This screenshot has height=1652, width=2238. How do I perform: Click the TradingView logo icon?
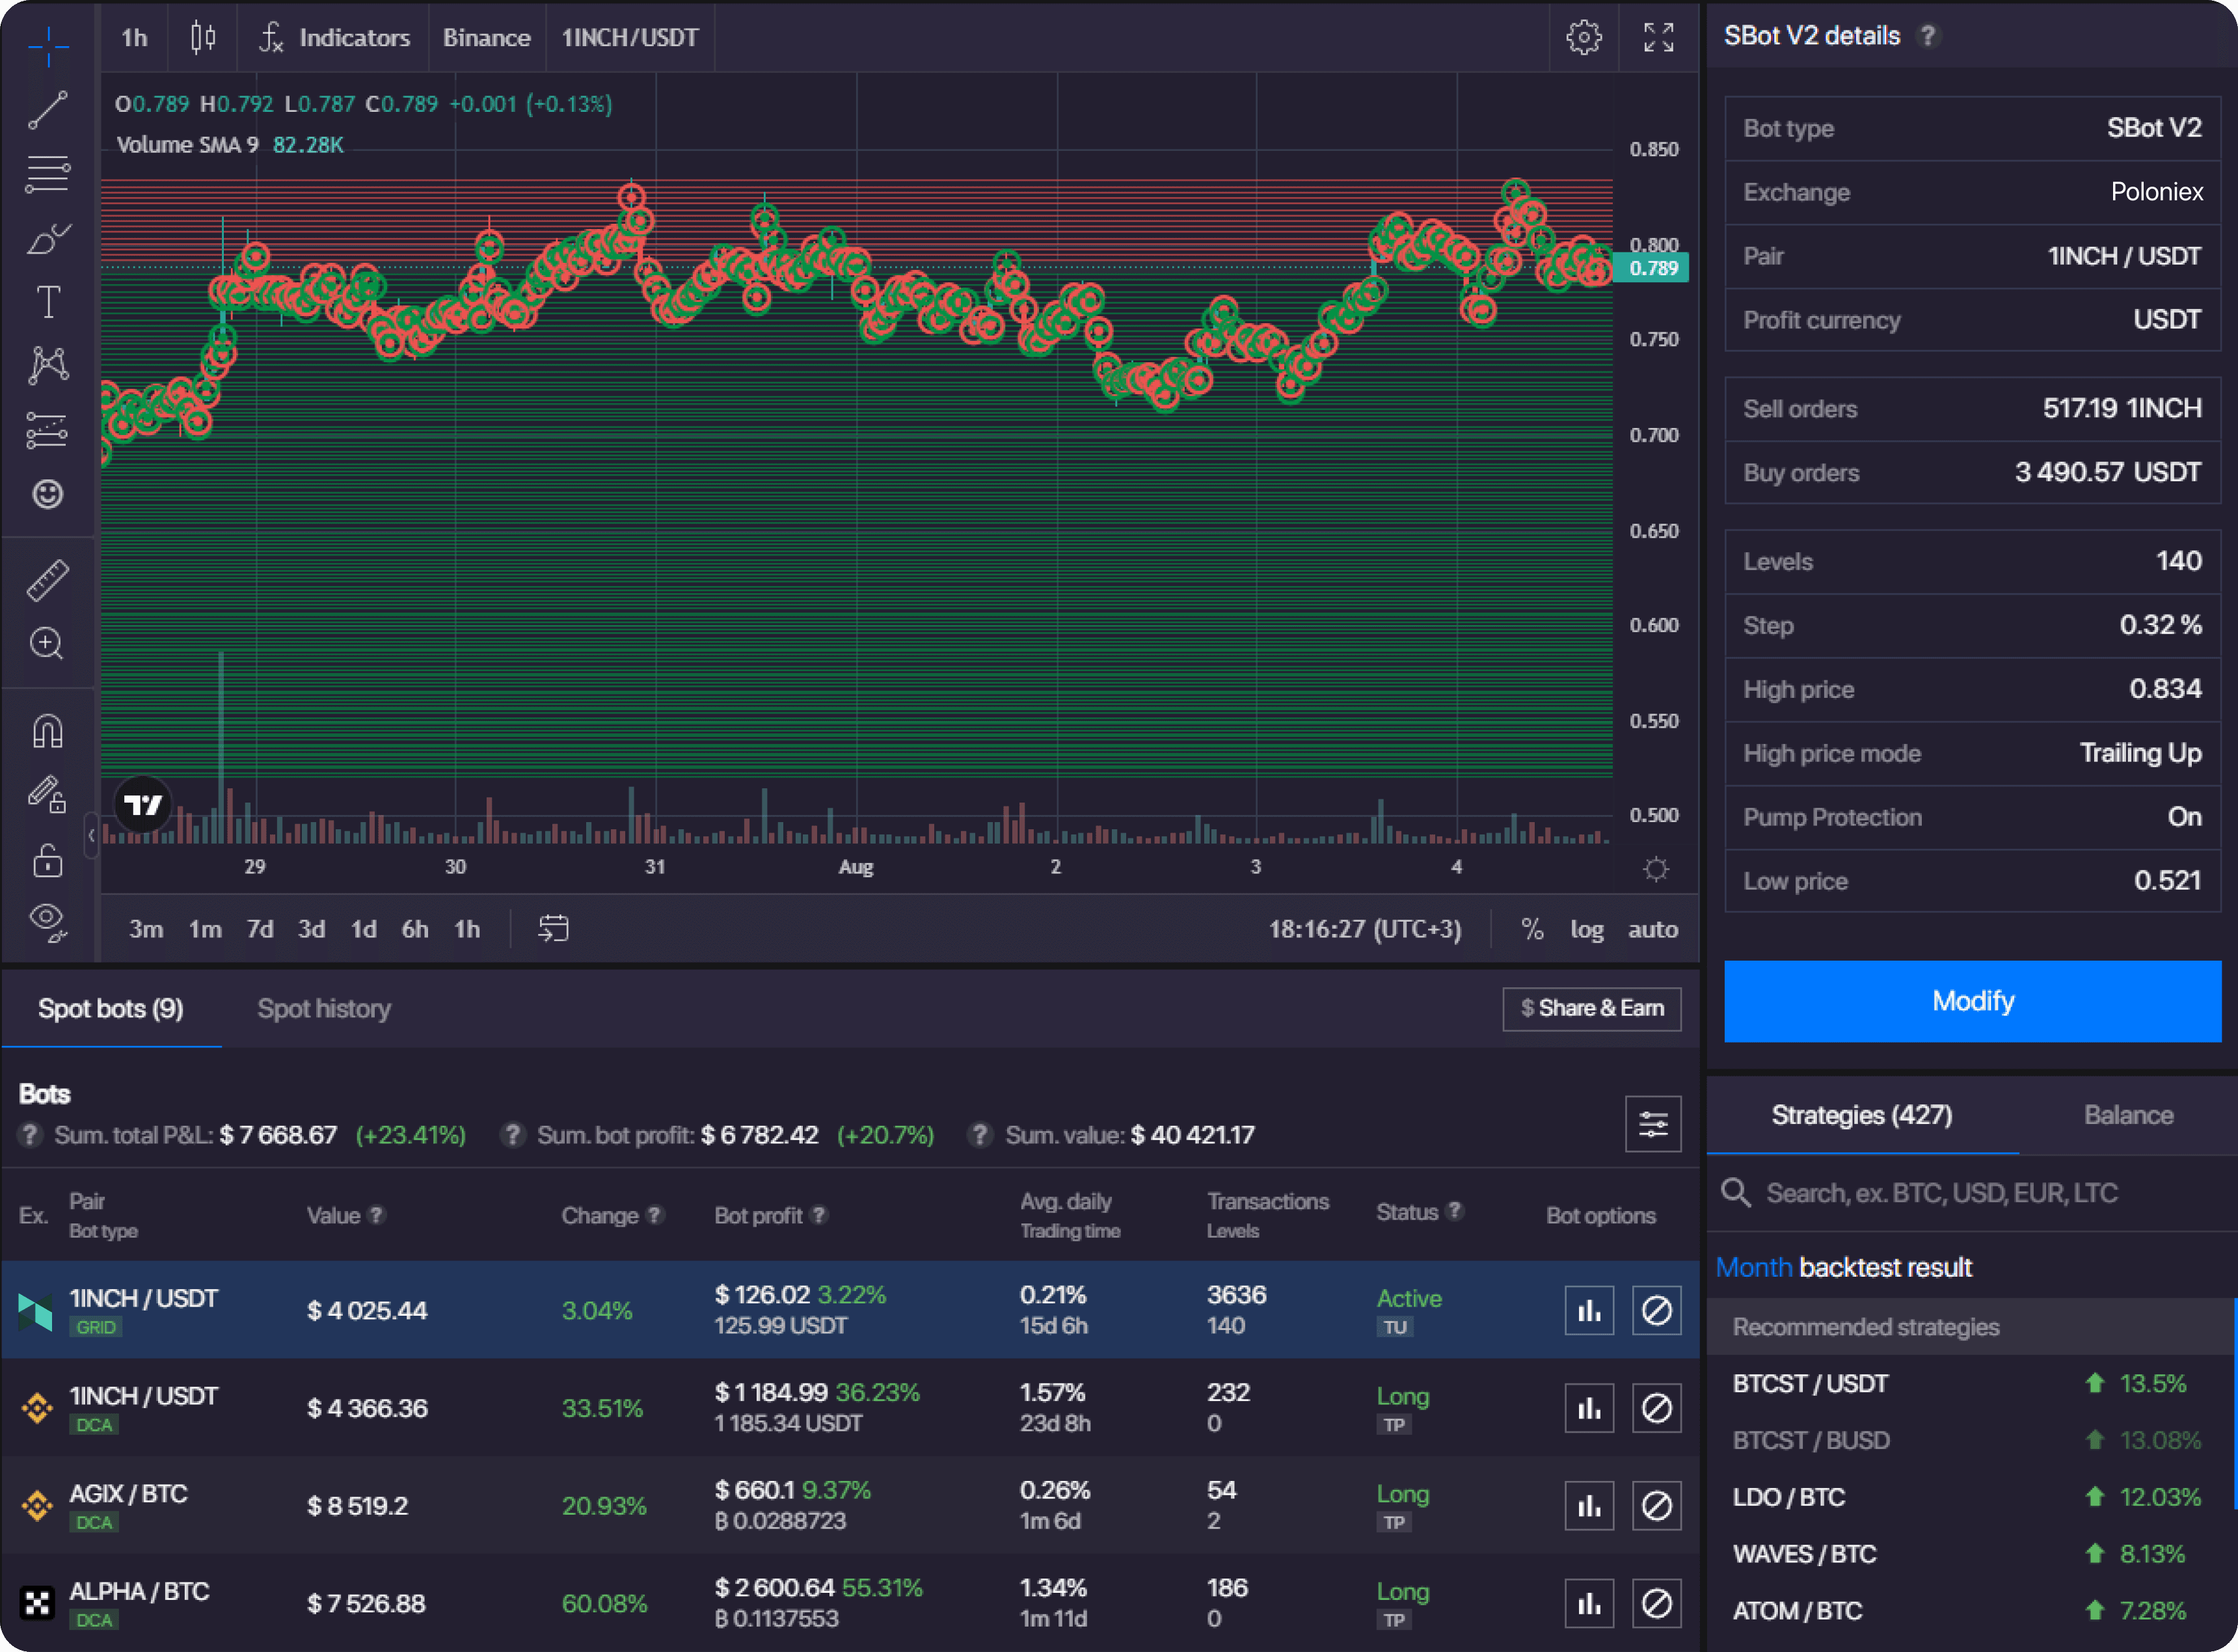[146, 801]
